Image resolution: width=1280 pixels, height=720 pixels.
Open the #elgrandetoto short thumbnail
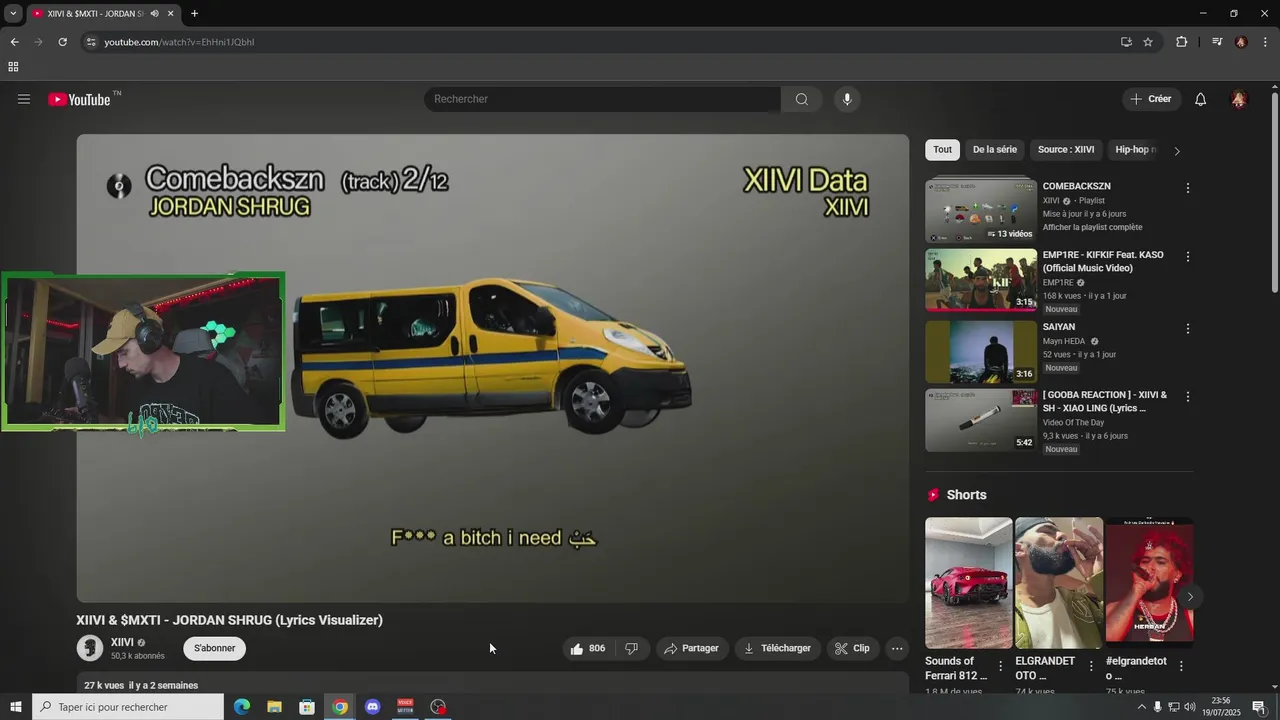[1149, 583]
